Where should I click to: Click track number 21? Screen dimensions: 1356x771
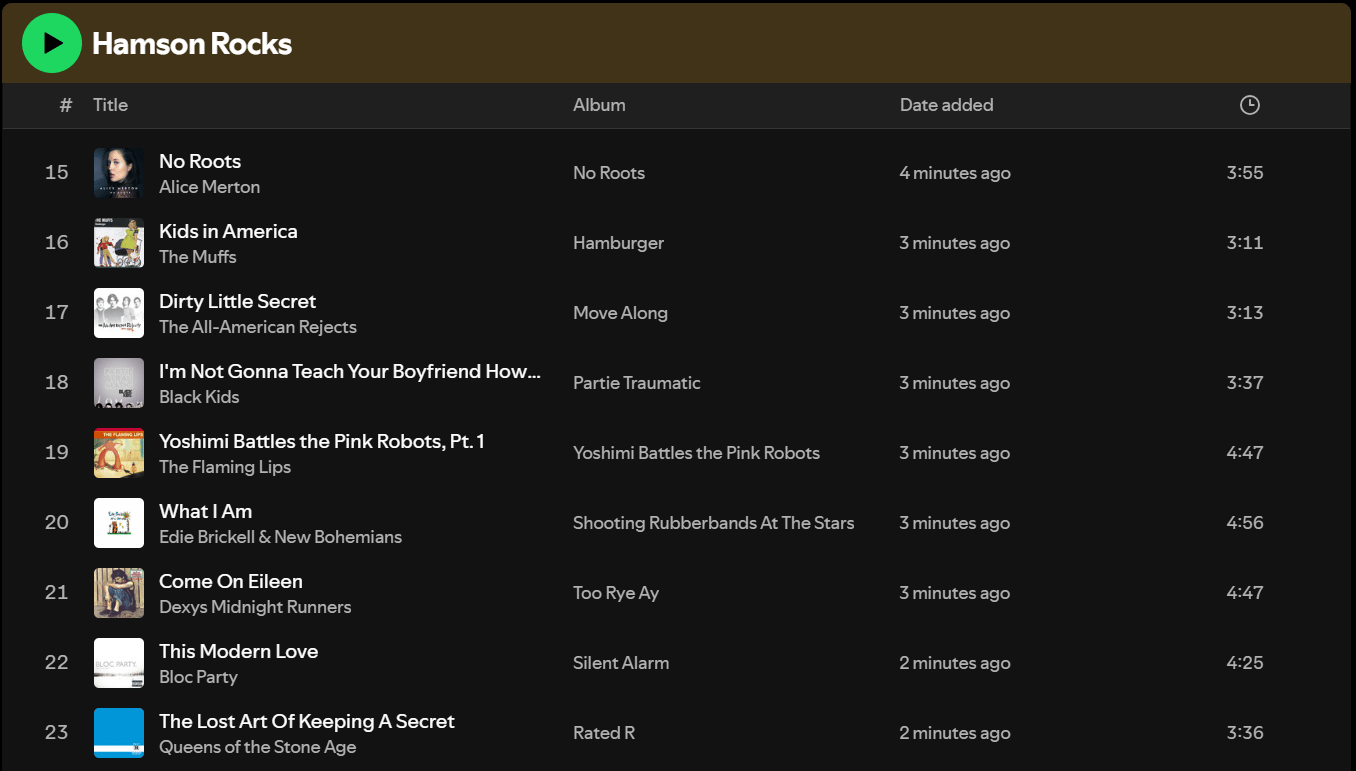[57, 593]
